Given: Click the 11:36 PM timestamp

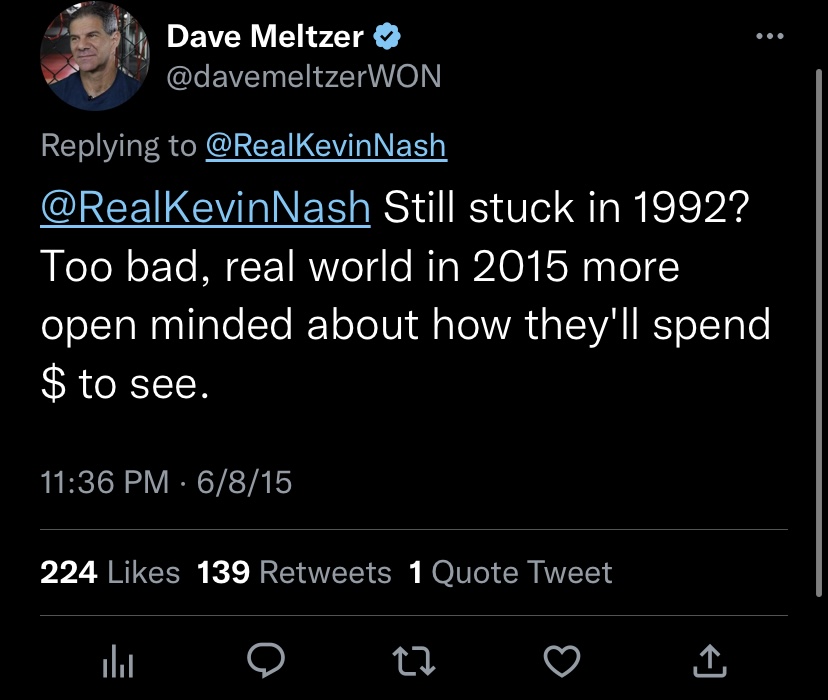Looking at the screenshot, I should click(x=105, y=482).
